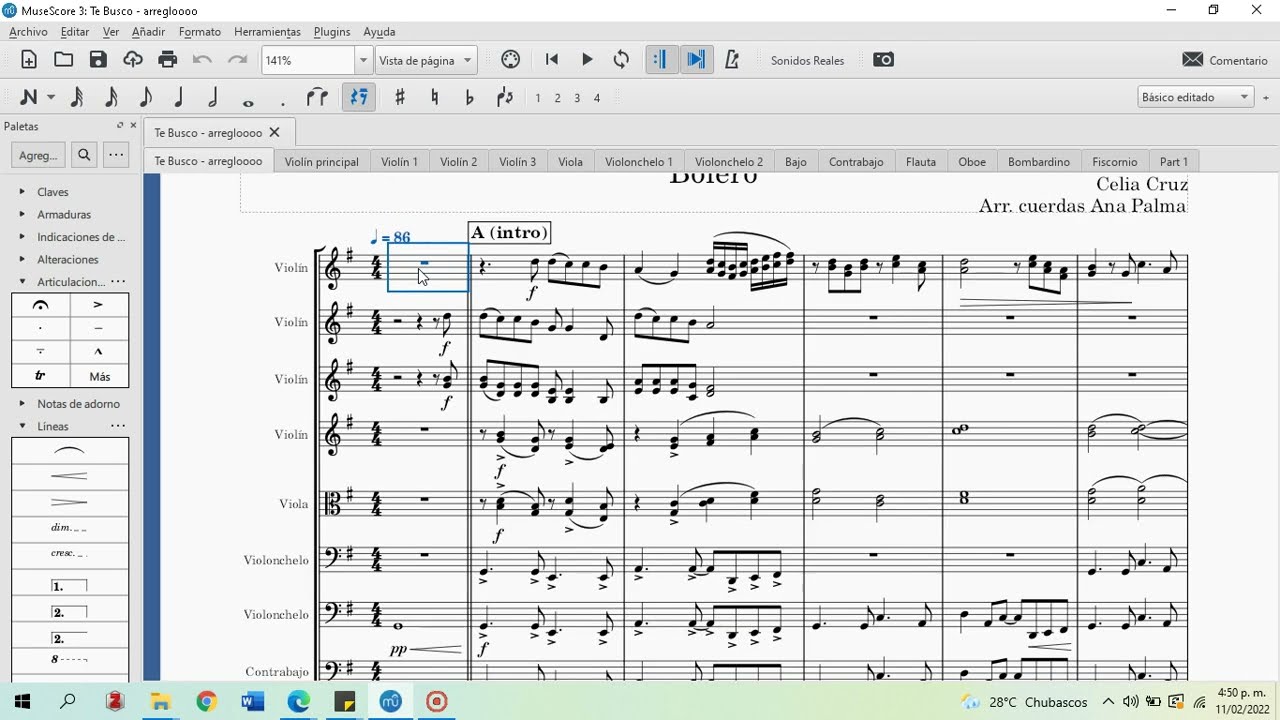Screen dimensions: 1280x720
Task: Flip note stem direction icon
Action: [505, 97]
